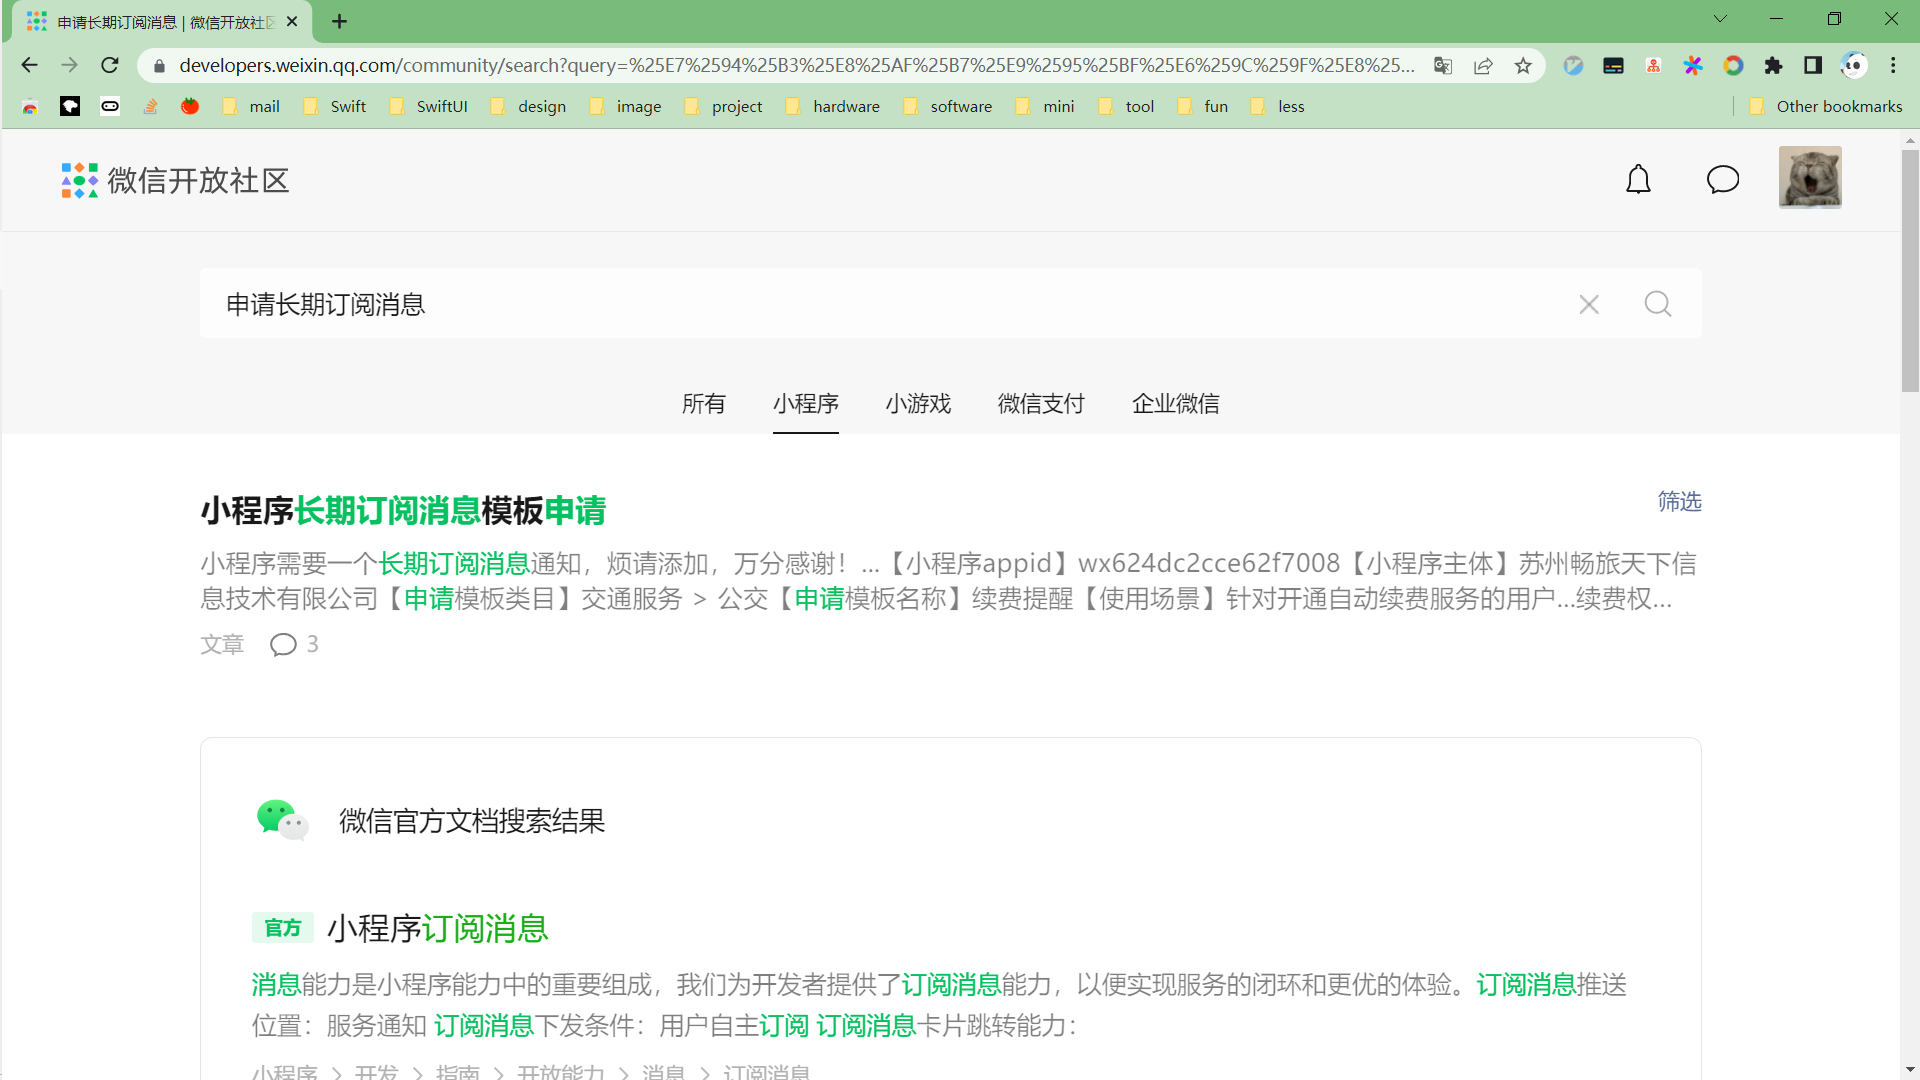This screenshot has width=1920, height=1080.
Task: Switch to the 微信支付 tab
Action: coord(1040,404)
